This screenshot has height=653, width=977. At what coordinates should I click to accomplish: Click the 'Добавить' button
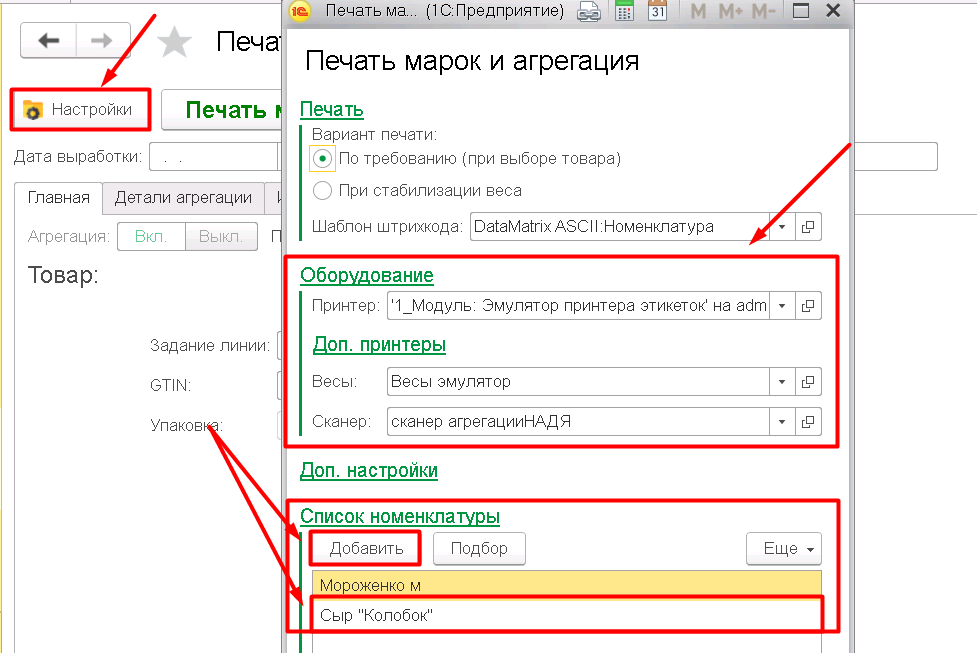coord(366,548)
